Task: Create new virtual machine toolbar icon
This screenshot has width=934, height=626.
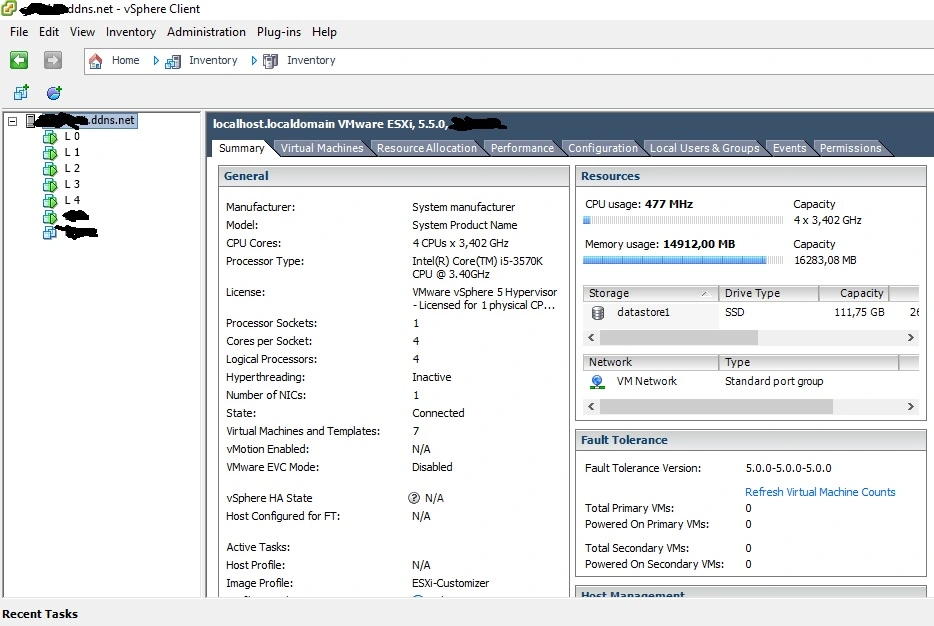Action: click(21, 92)
